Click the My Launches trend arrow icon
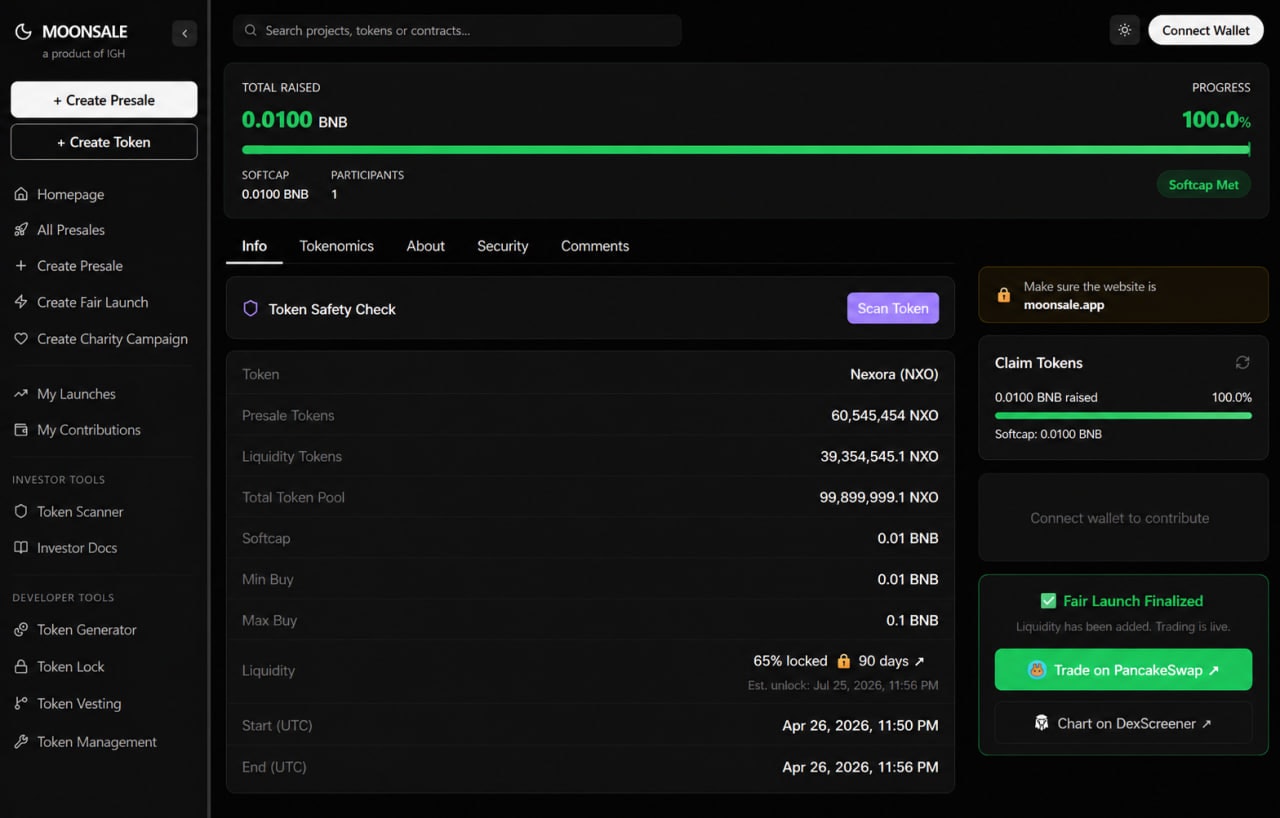The width and height of the screenshot is (1280, 818). click(21, 394)
